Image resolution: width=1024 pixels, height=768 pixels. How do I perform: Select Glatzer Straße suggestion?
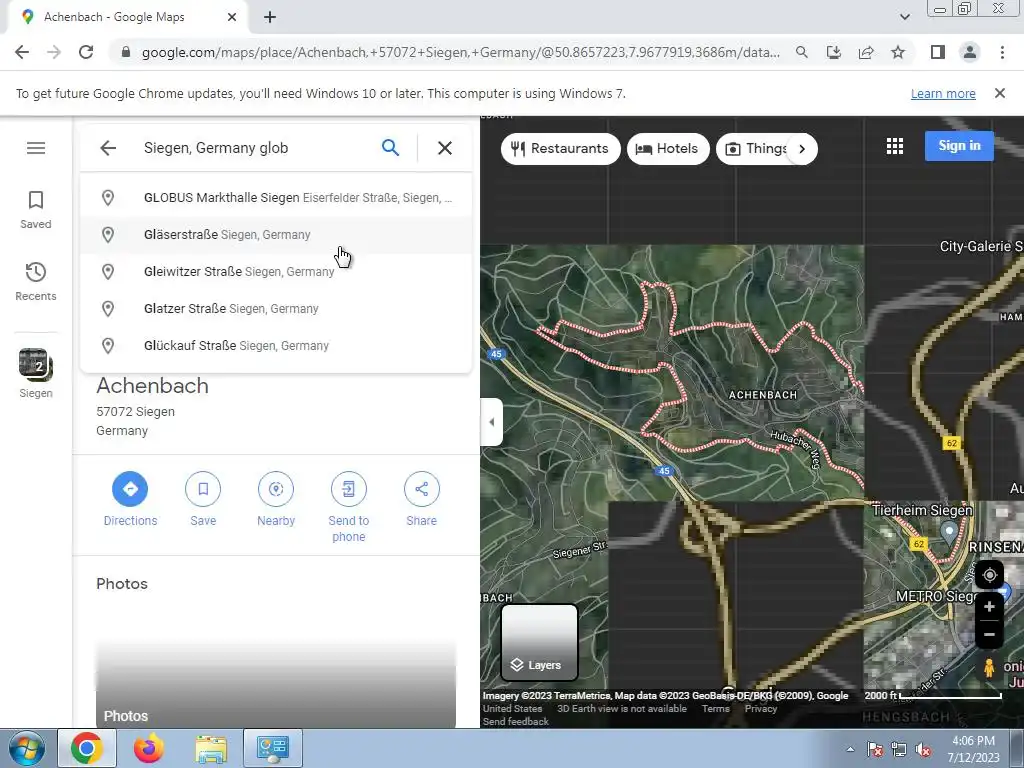[276, 308]
